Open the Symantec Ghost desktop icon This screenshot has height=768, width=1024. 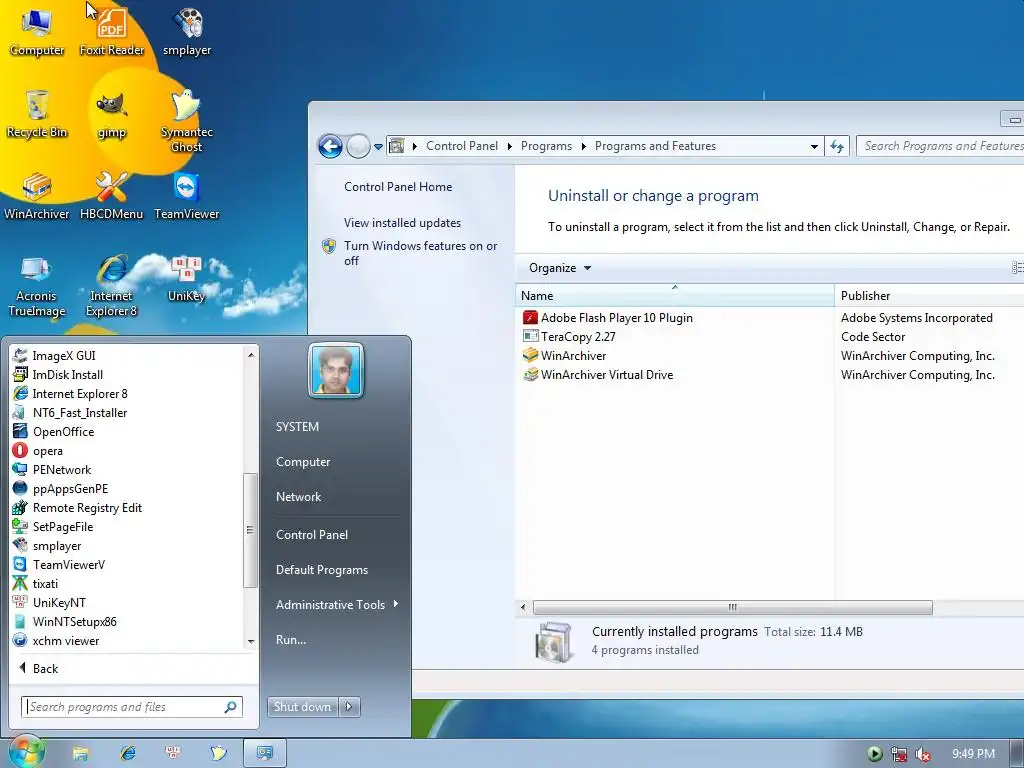click(187, 121)
